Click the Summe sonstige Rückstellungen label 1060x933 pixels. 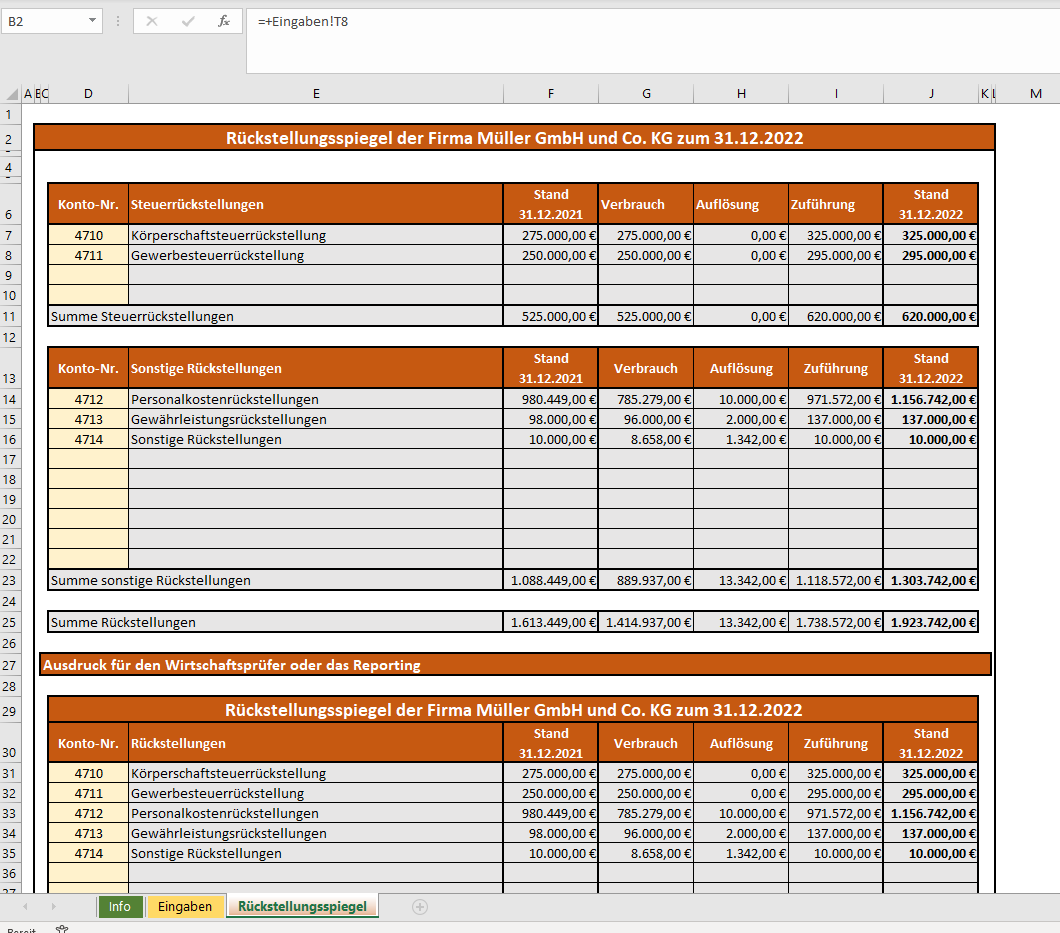[276, 580]
